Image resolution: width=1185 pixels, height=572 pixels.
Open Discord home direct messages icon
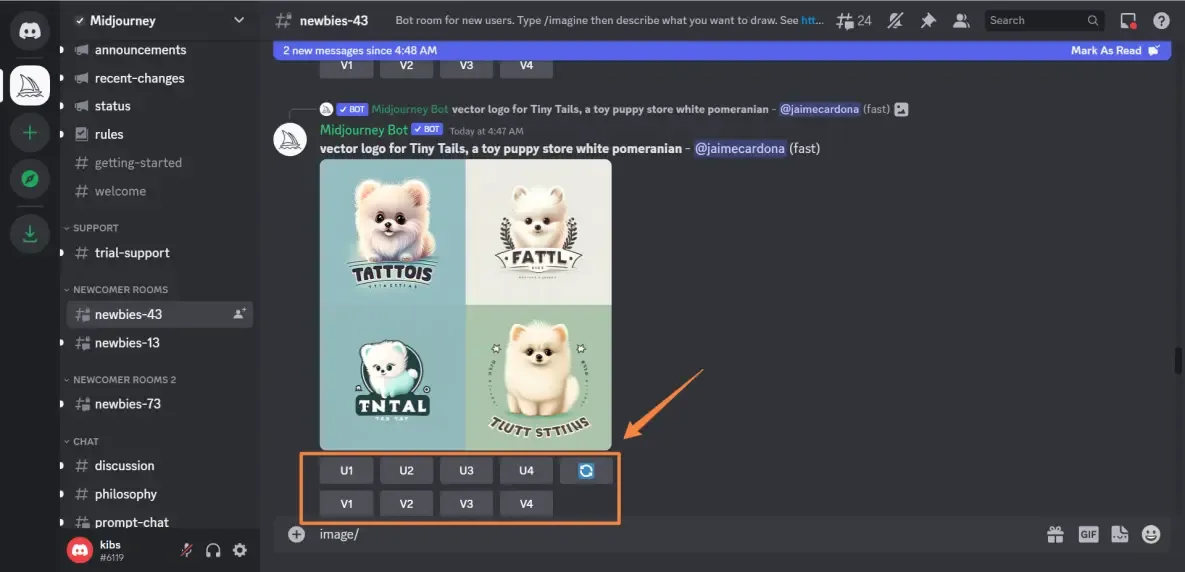pyautogui.click(x=29, y=31)
